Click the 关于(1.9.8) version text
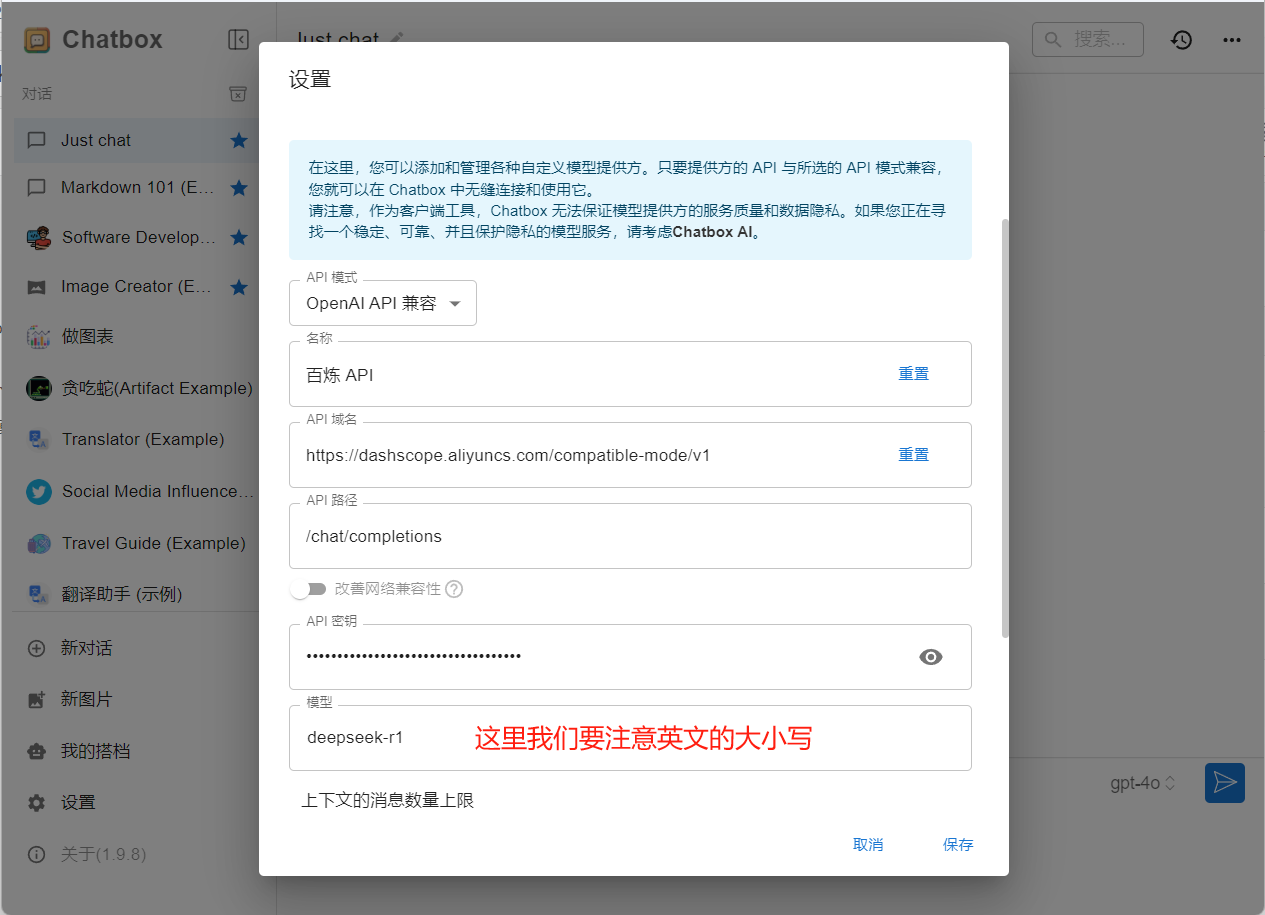Screen dimensions: 1265x915 104,855
